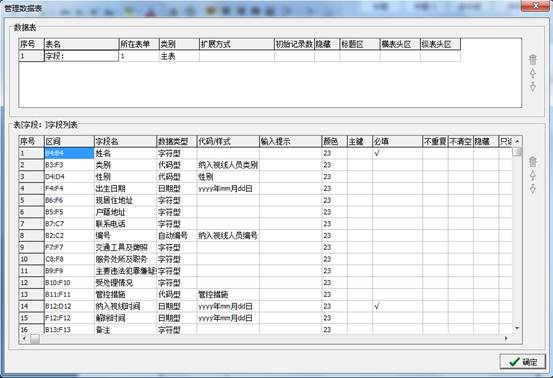The width and height of the screenshot is (553, 378).
Task: Toggle 必填 checkmark for 纳入视线时间 field
Action: [397, 306]
